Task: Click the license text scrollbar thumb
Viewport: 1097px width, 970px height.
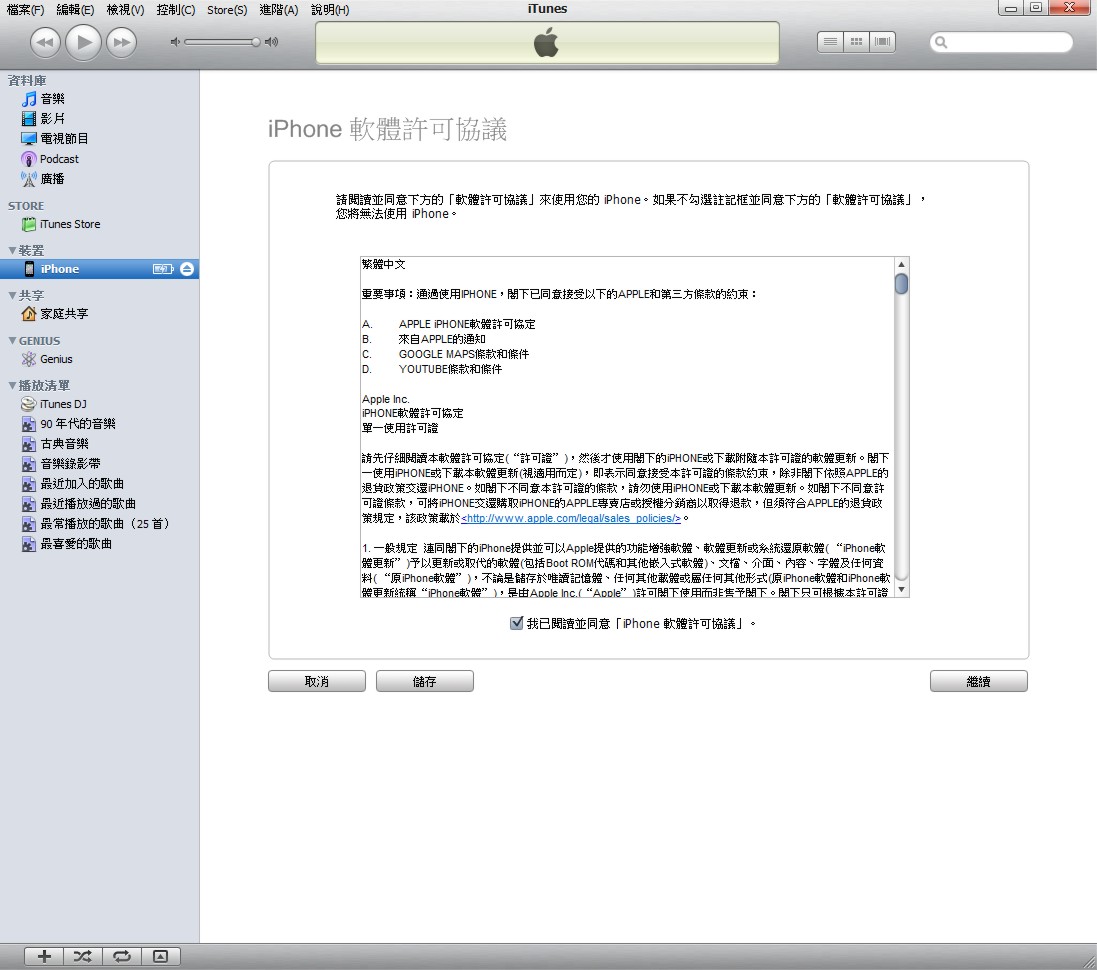Action: coord(902,283)
